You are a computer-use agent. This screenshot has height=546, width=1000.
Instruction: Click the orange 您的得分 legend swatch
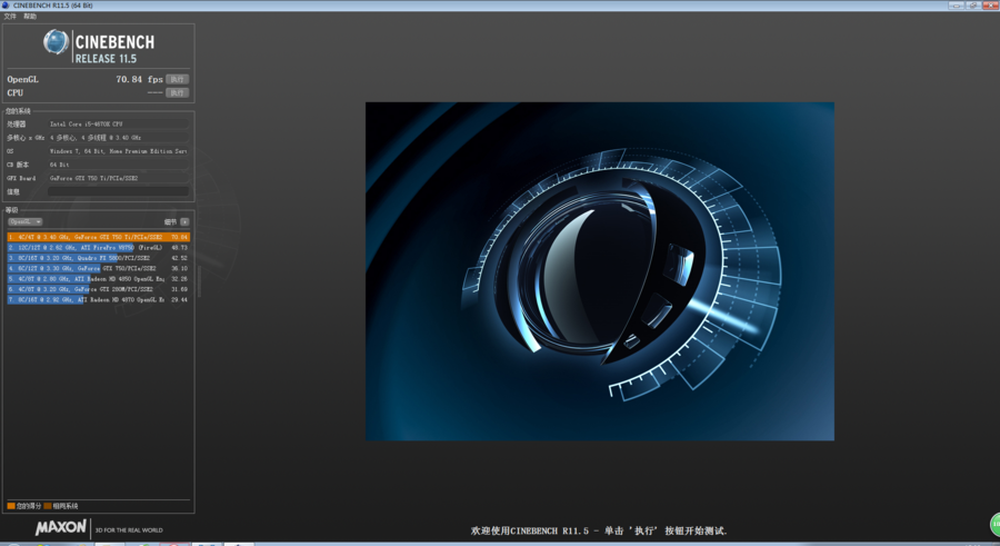(x=11, y=506)
